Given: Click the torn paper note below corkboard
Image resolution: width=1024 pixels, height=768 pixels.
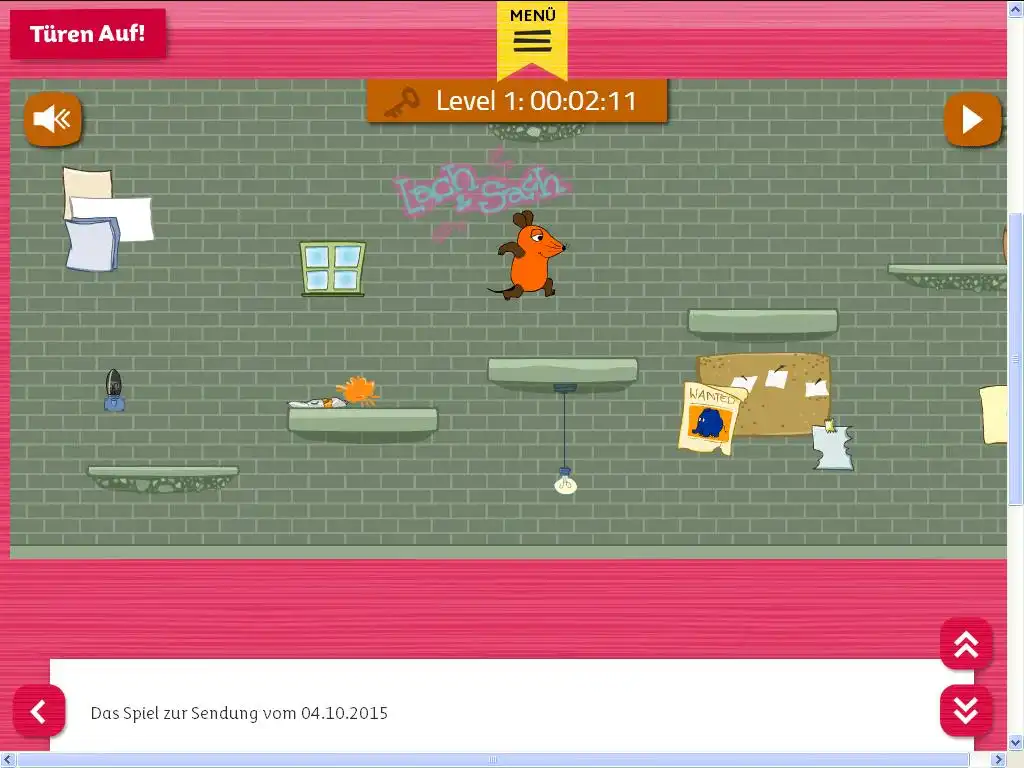Looking at the screenshot, I should 833,445.
